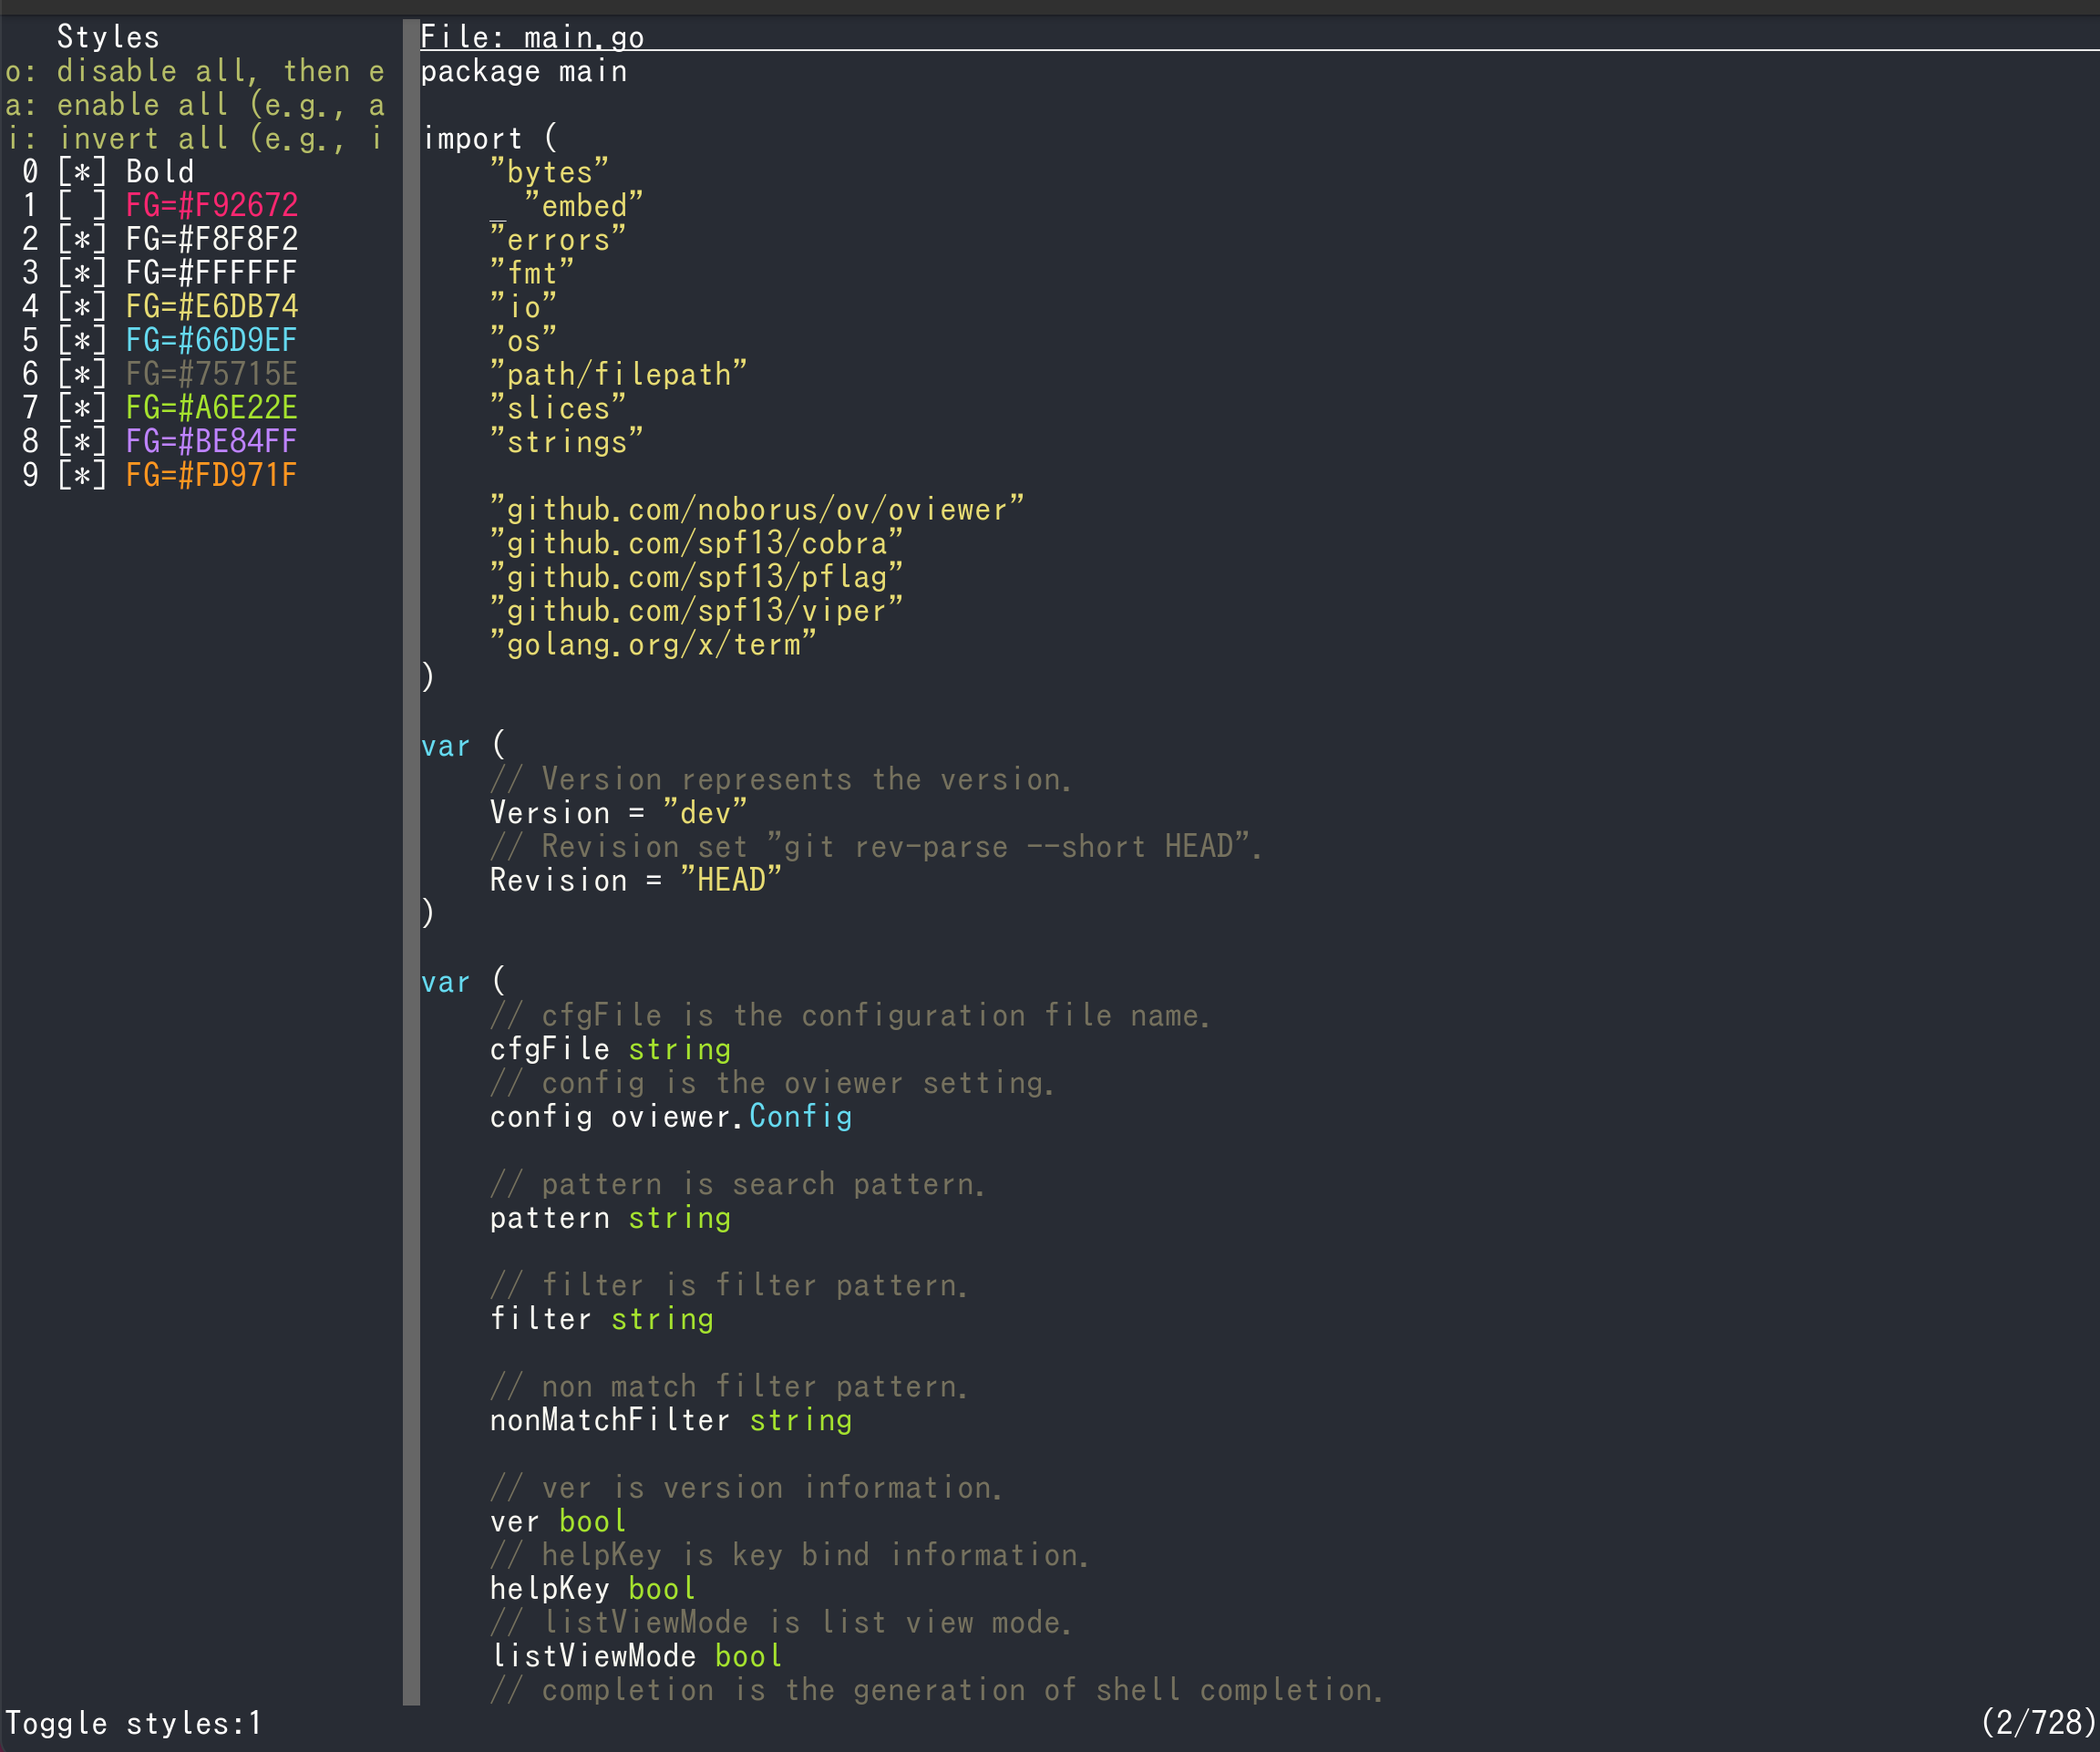Click the 'nonMatchFilter string' declaration

click(671, 1421)
